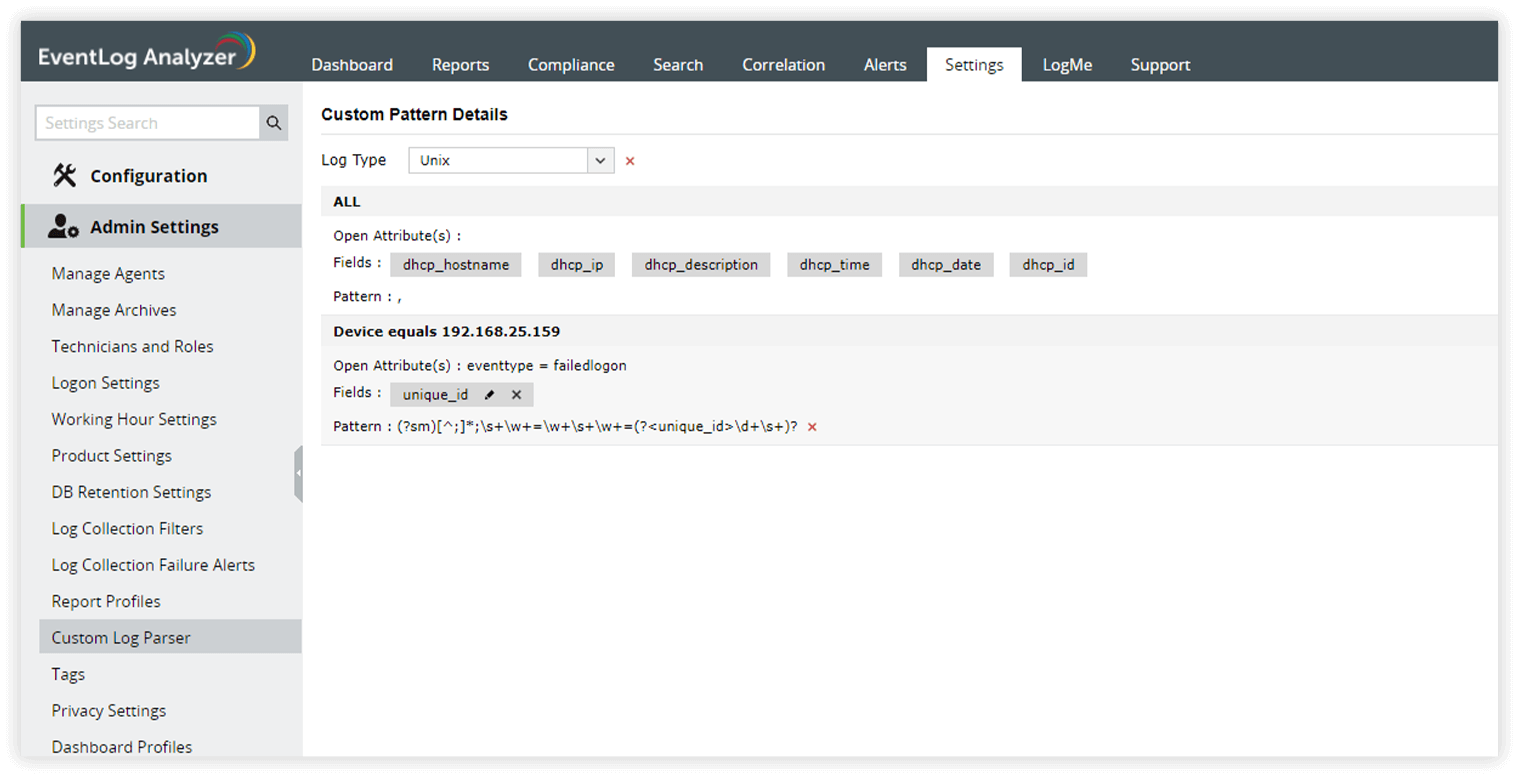Click the 'Device equals 192.168.25.159' header

tap(909, 331)
